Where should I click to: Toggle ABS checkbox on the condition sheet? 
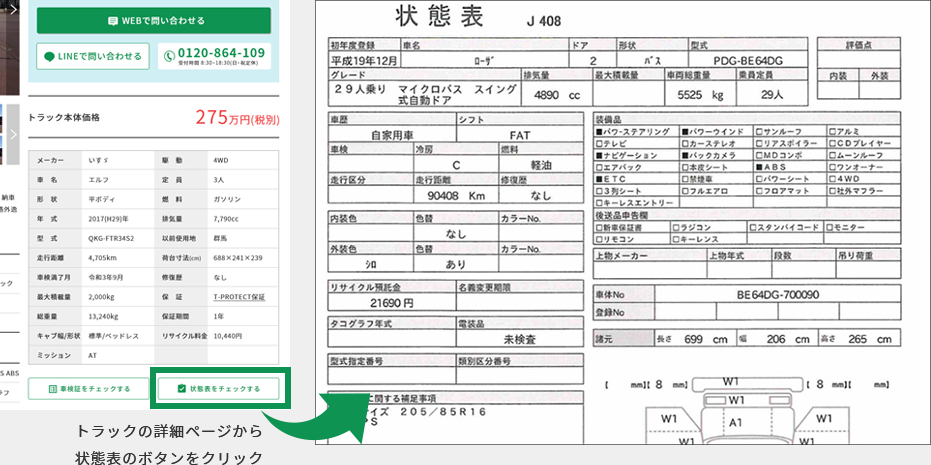point(759,167)
